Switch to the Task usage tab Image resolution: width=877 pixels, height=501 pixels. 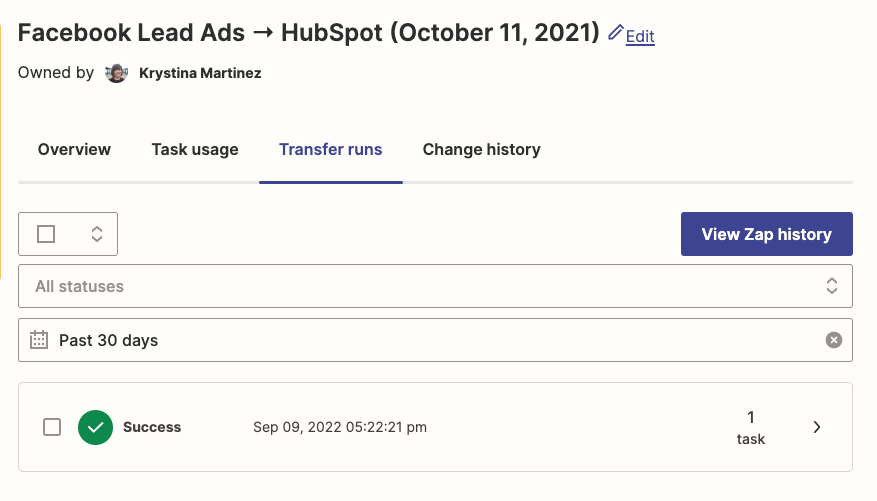pyautogui.click(x=195, y=149)
